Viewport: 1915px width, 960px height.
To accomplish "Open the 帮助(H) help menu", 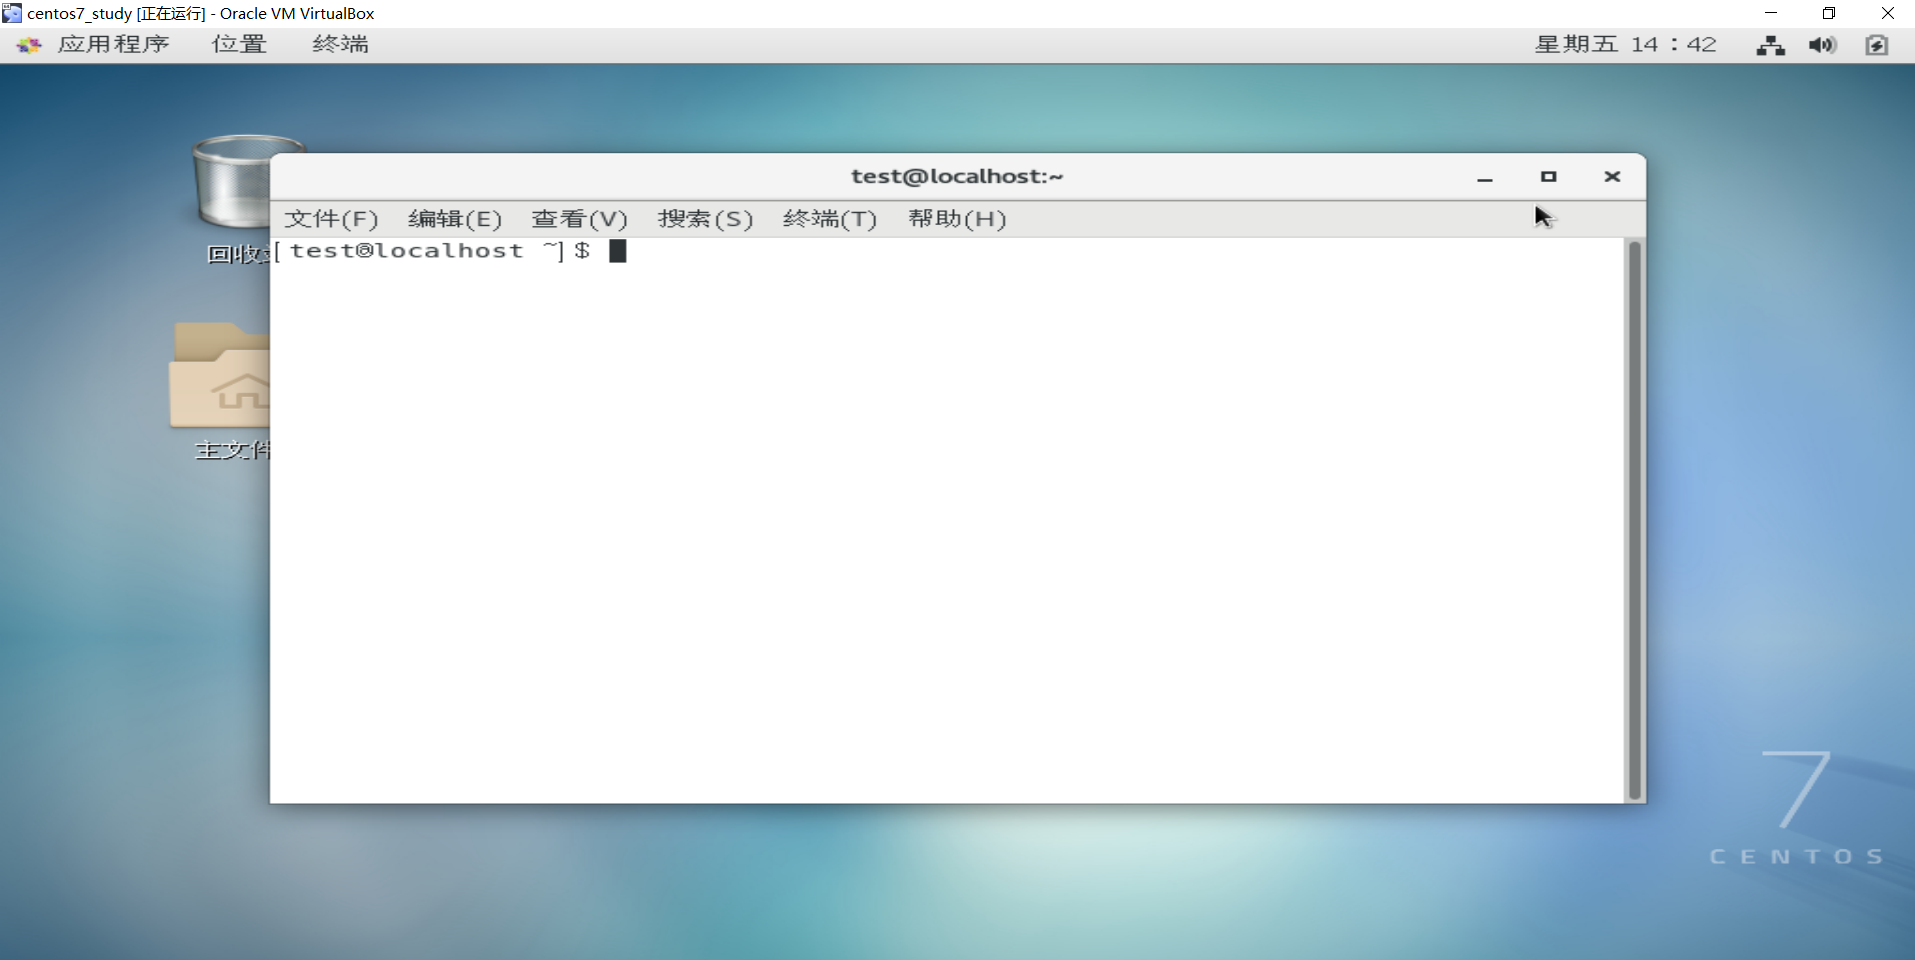I will click(957, 219).
